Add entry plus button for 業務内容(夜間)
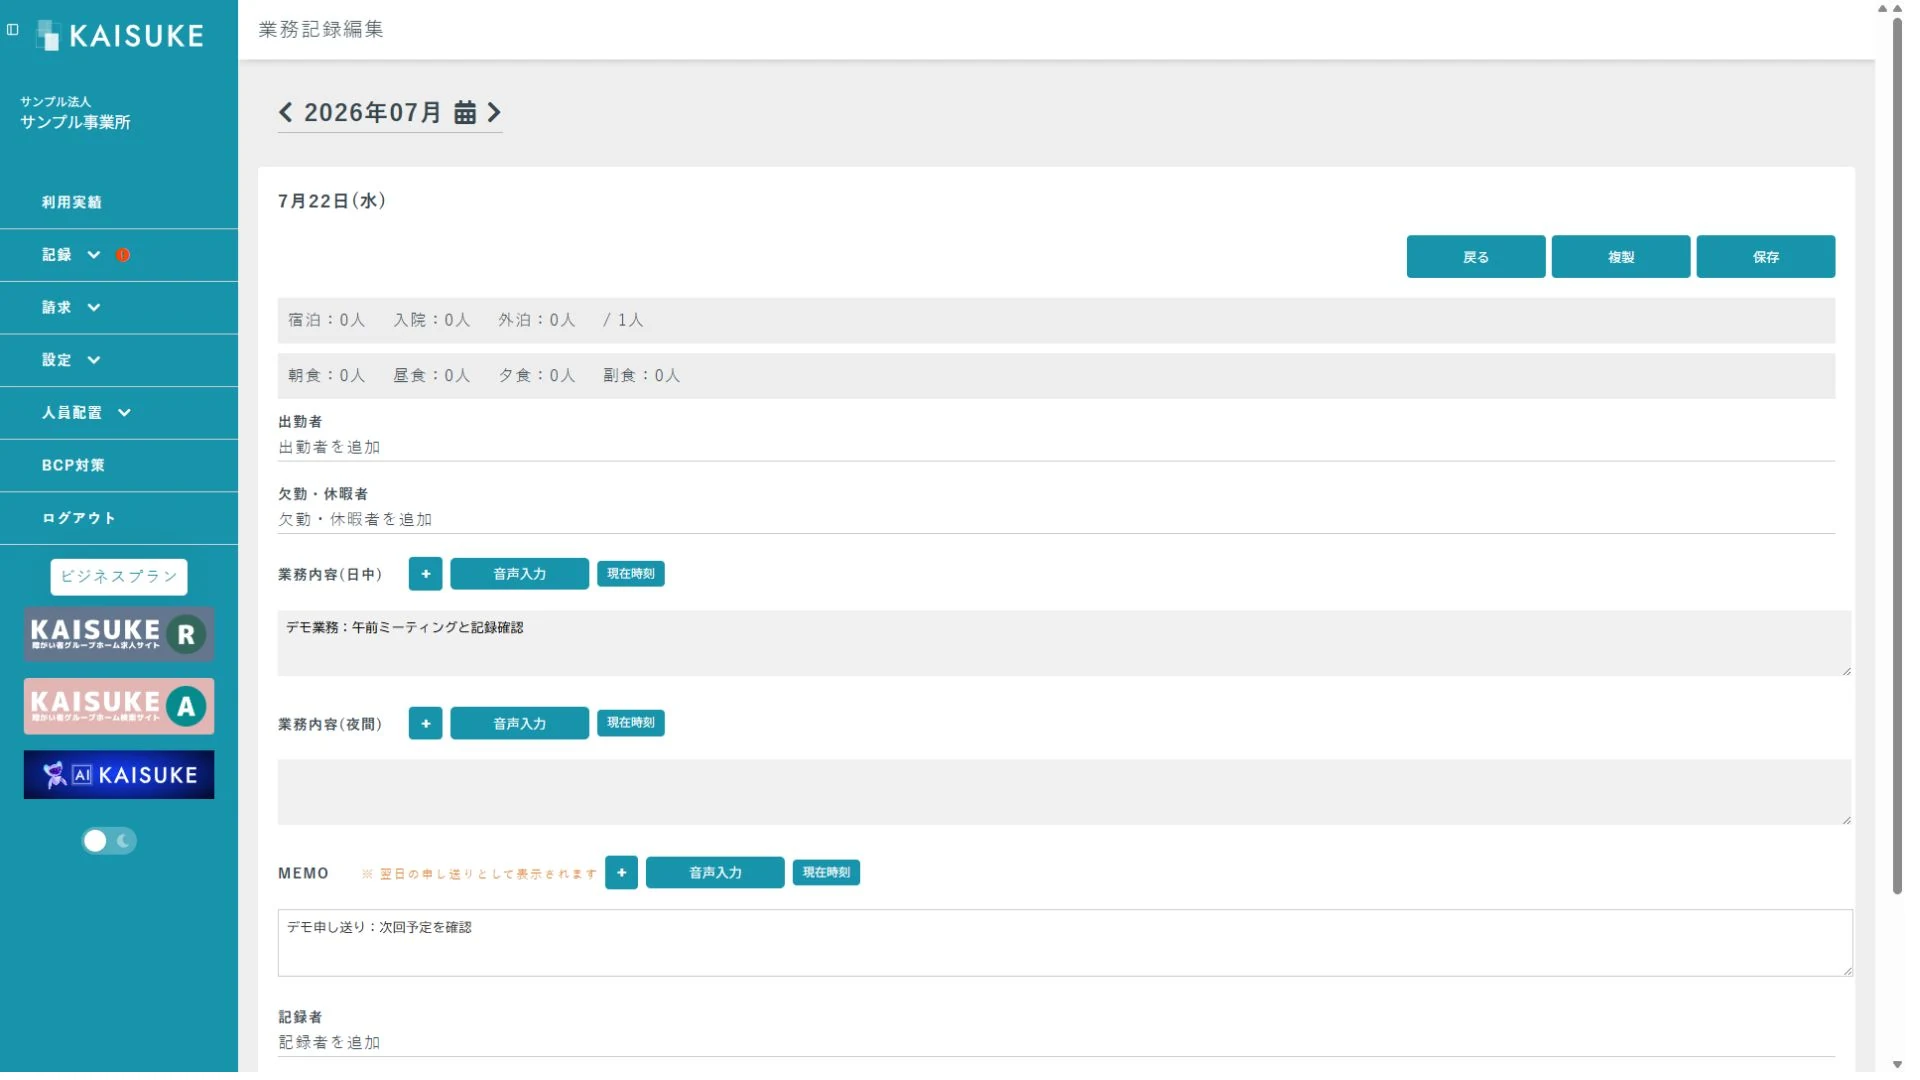Image resolution: width=1920 pixels, height=1080 pixels. click(x=426, y=723)
